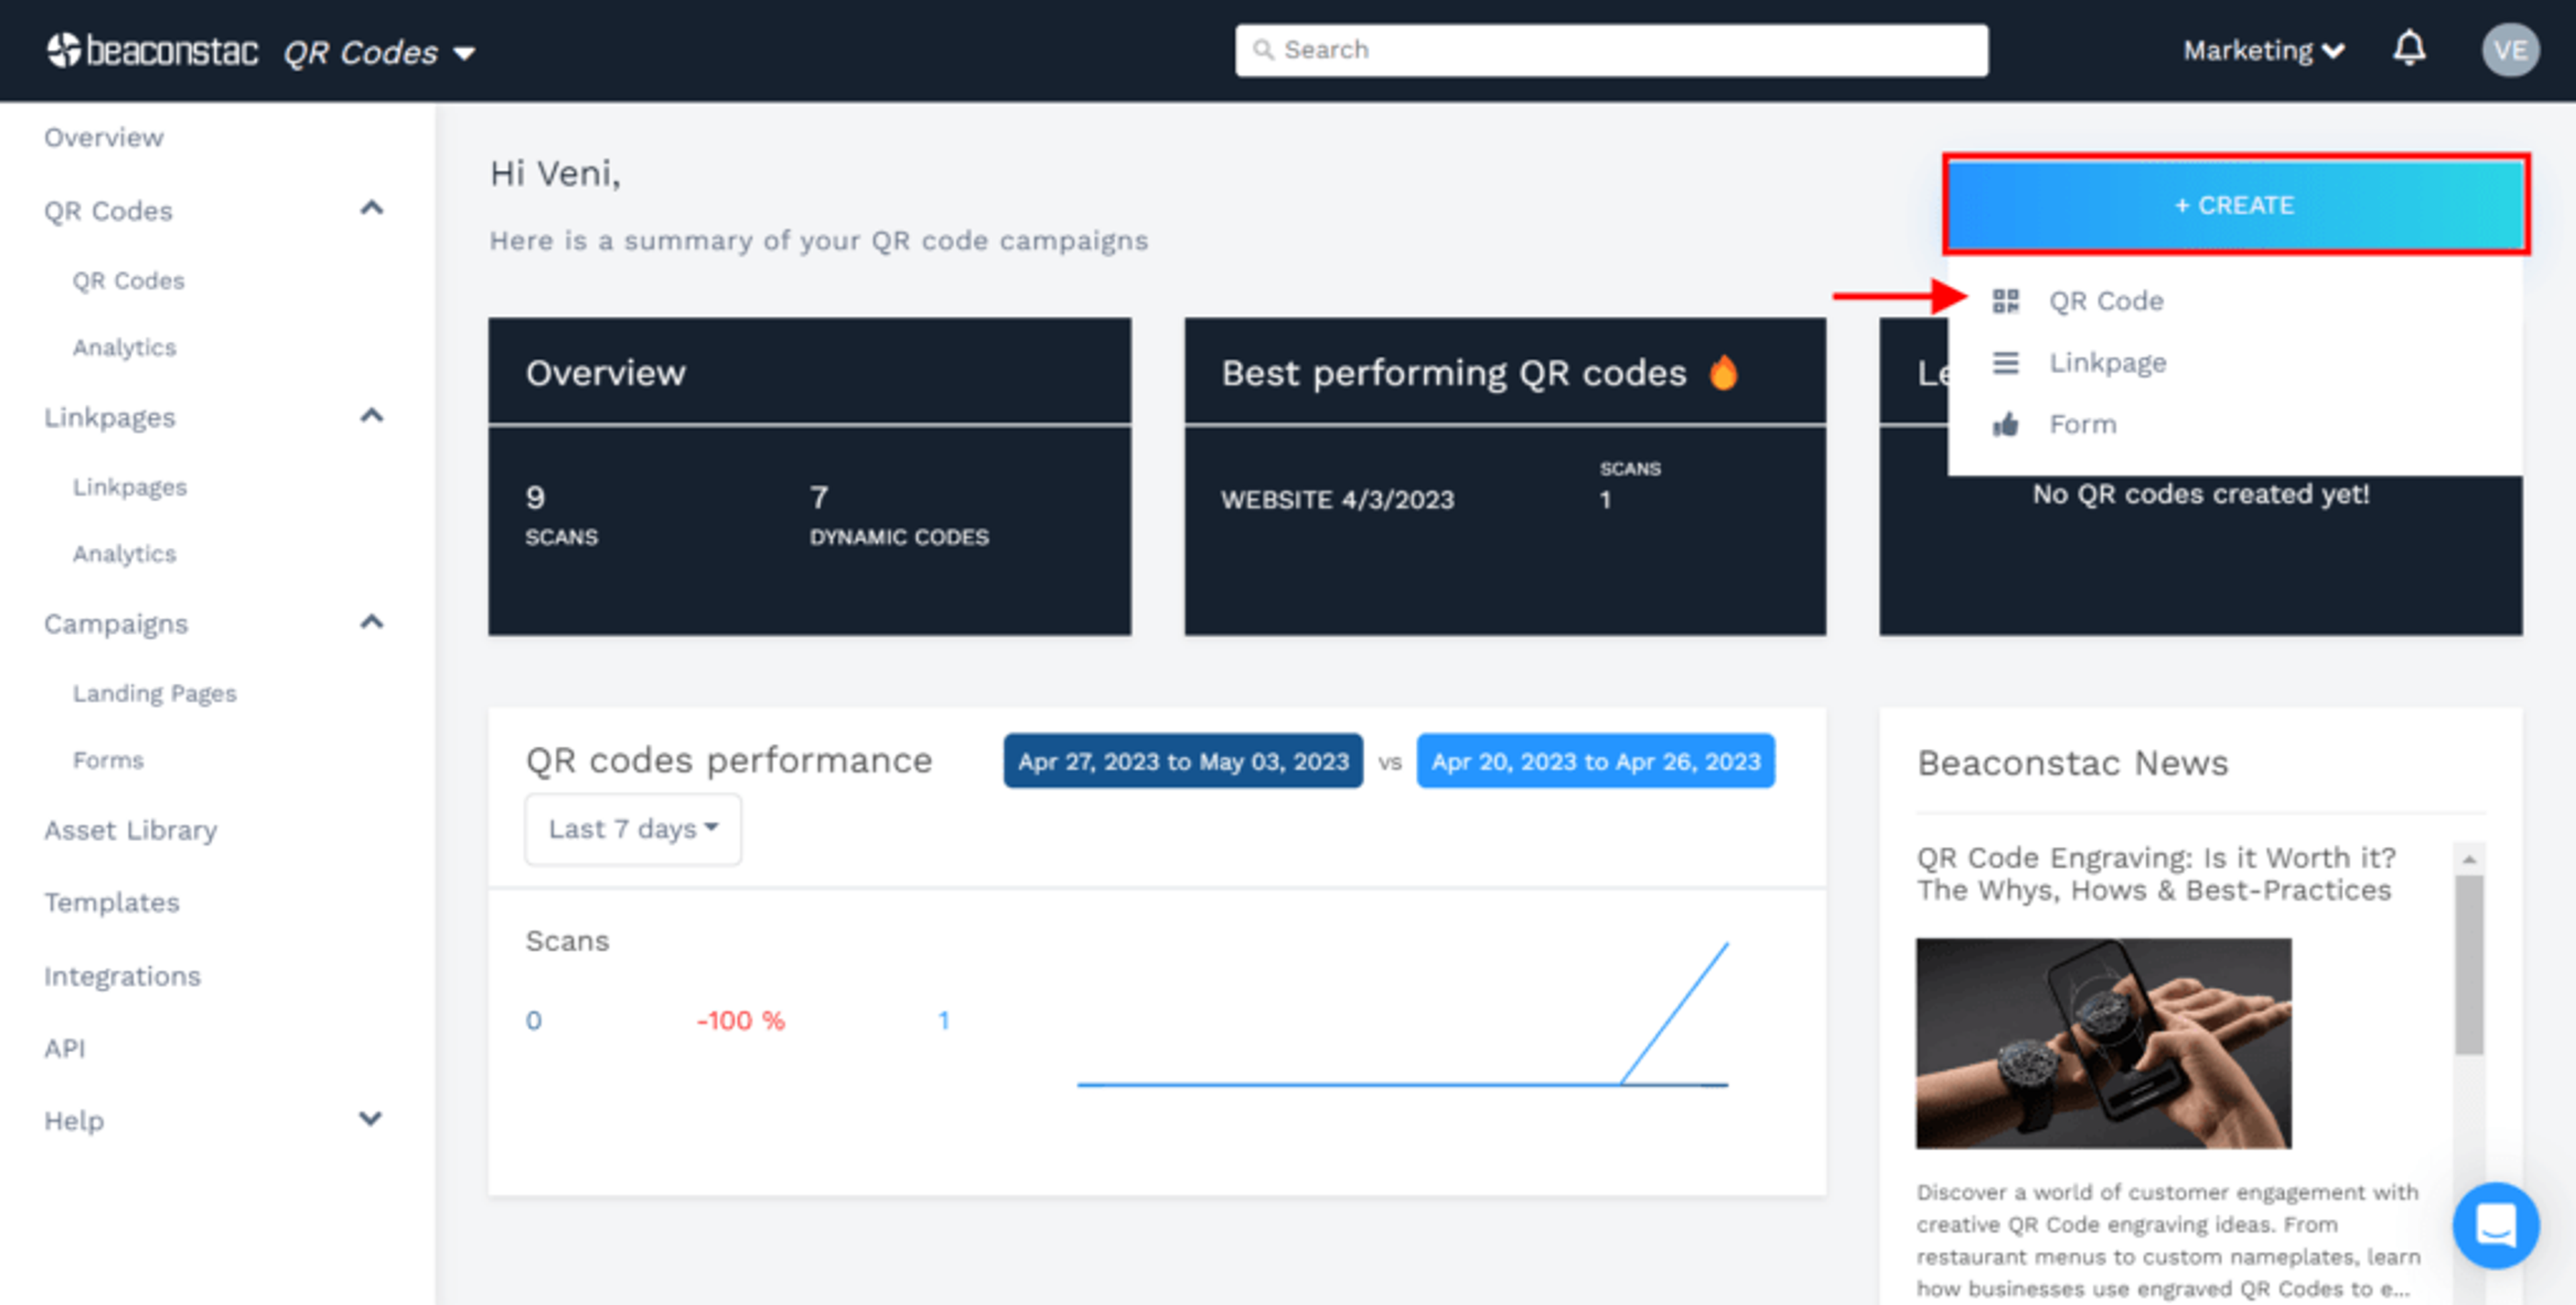This screenshot has height=1305, width=2576.
Task: Click the Linkpage lines icon
Action: click(x=2005, y=362)
